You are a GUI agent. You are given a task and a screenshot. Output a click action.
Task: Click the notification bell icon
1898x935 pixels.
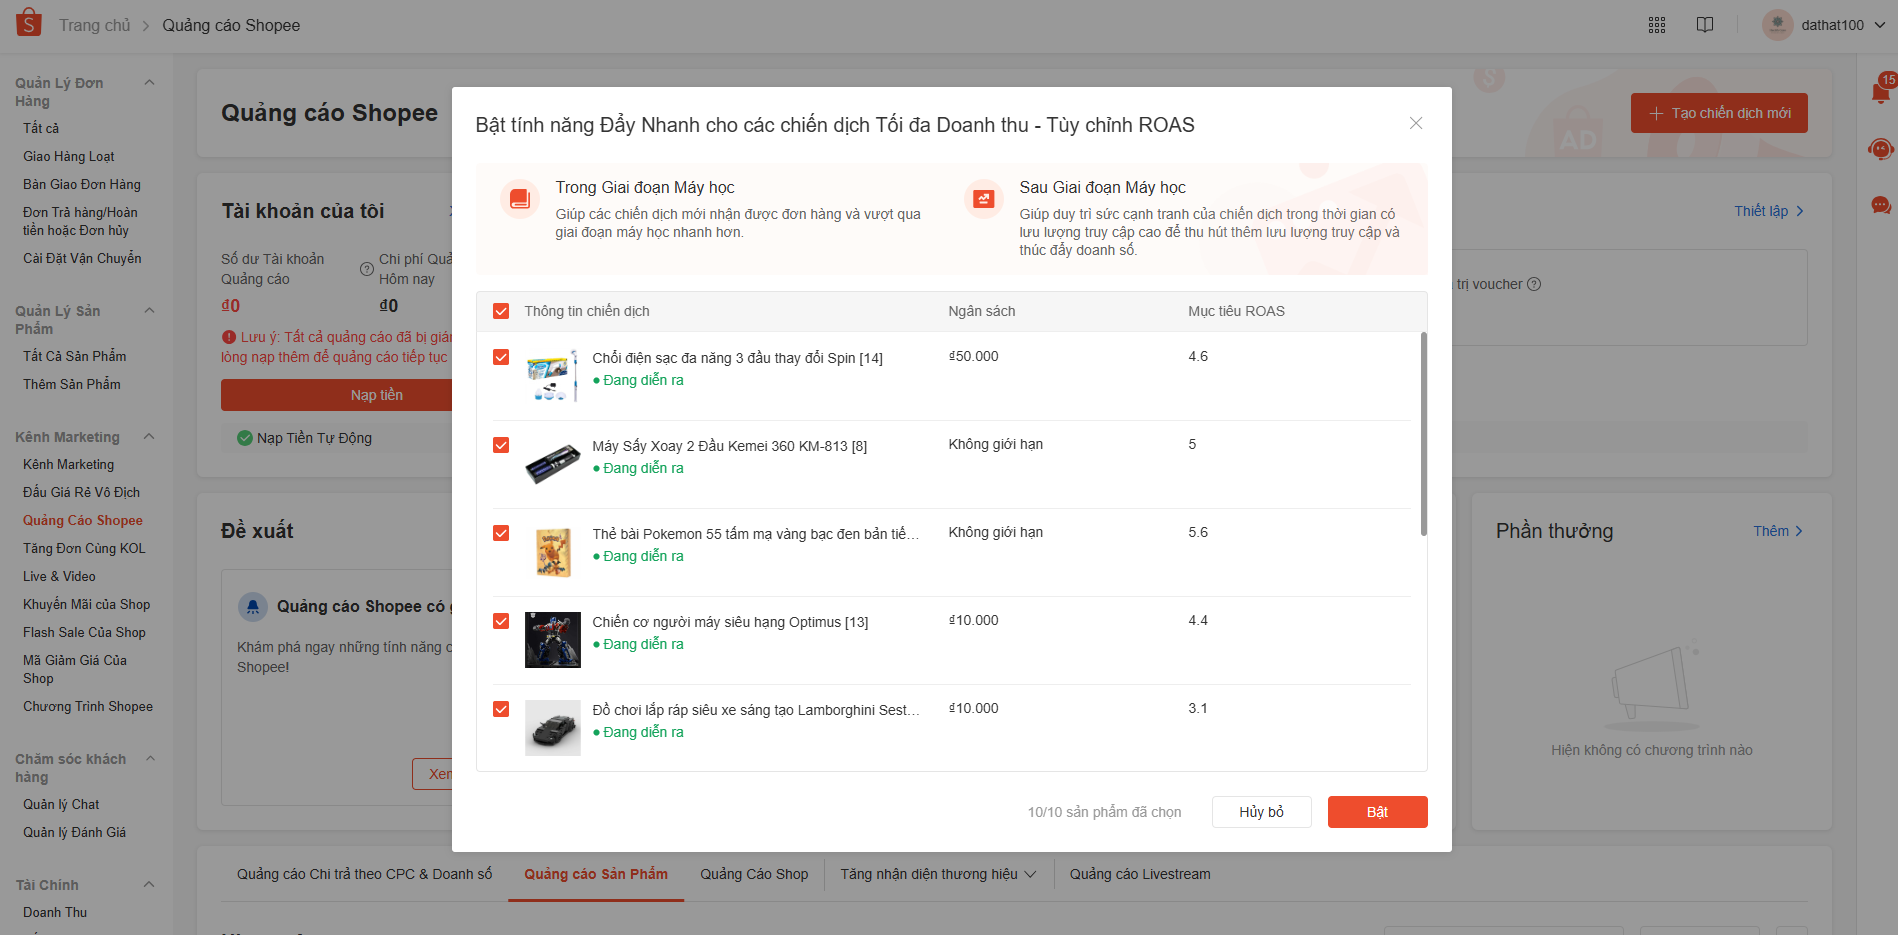click(x=1880, y=93)
